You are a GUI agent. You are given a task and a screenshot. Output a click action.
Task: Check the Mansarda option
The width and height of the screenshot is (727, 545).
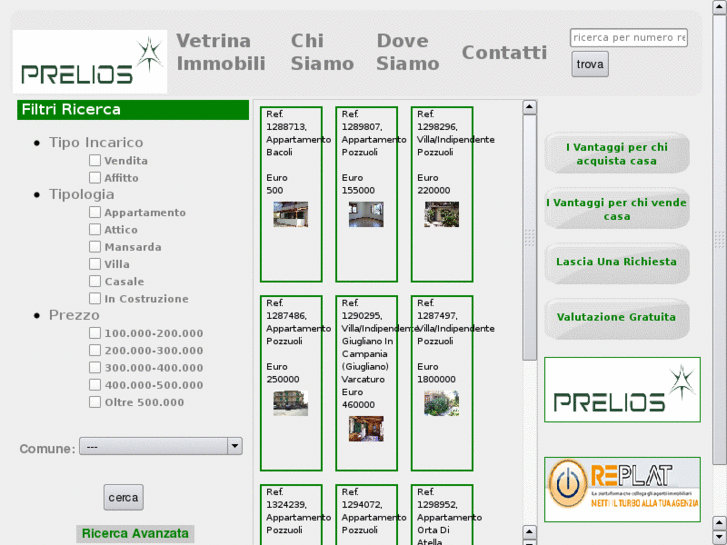[95, 246]
